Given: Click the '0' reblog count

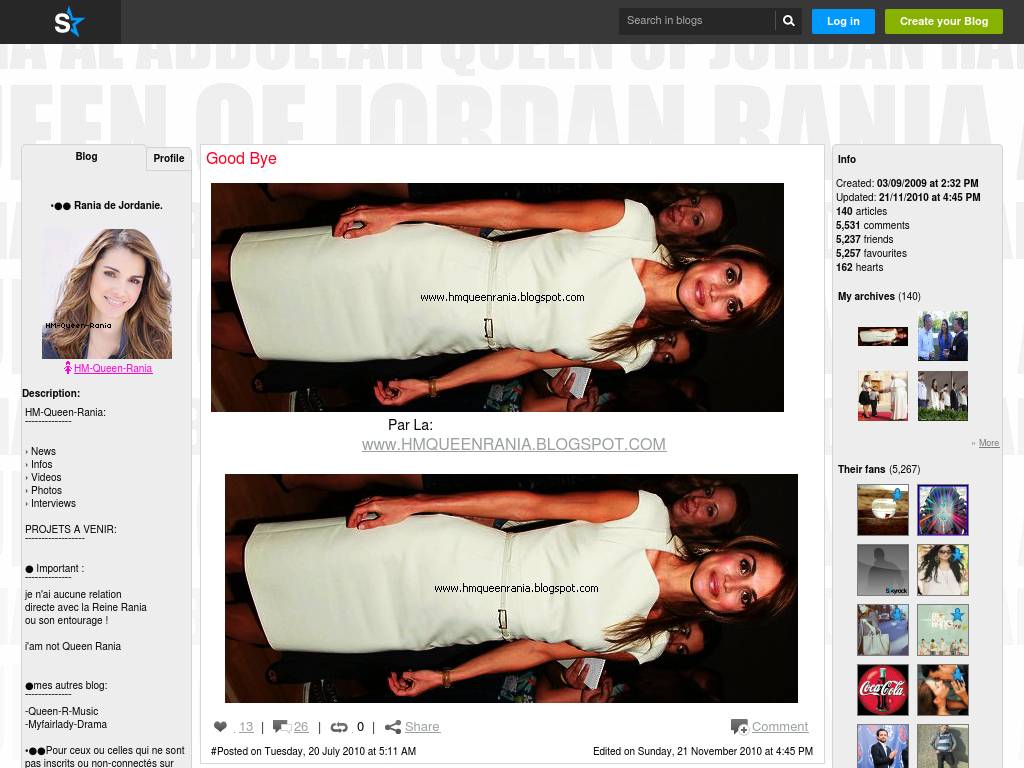Looking at the screenshot, I should (x=360, y=727).
